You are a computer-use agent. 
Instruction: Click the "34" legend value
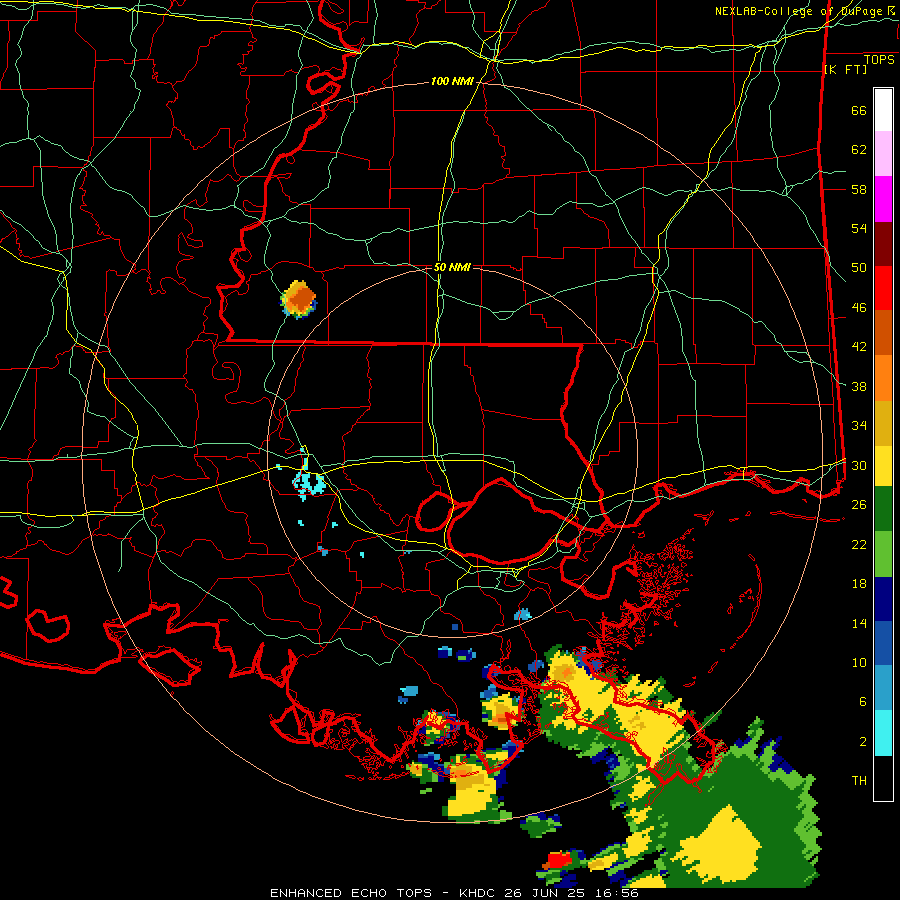pos(859,425)
